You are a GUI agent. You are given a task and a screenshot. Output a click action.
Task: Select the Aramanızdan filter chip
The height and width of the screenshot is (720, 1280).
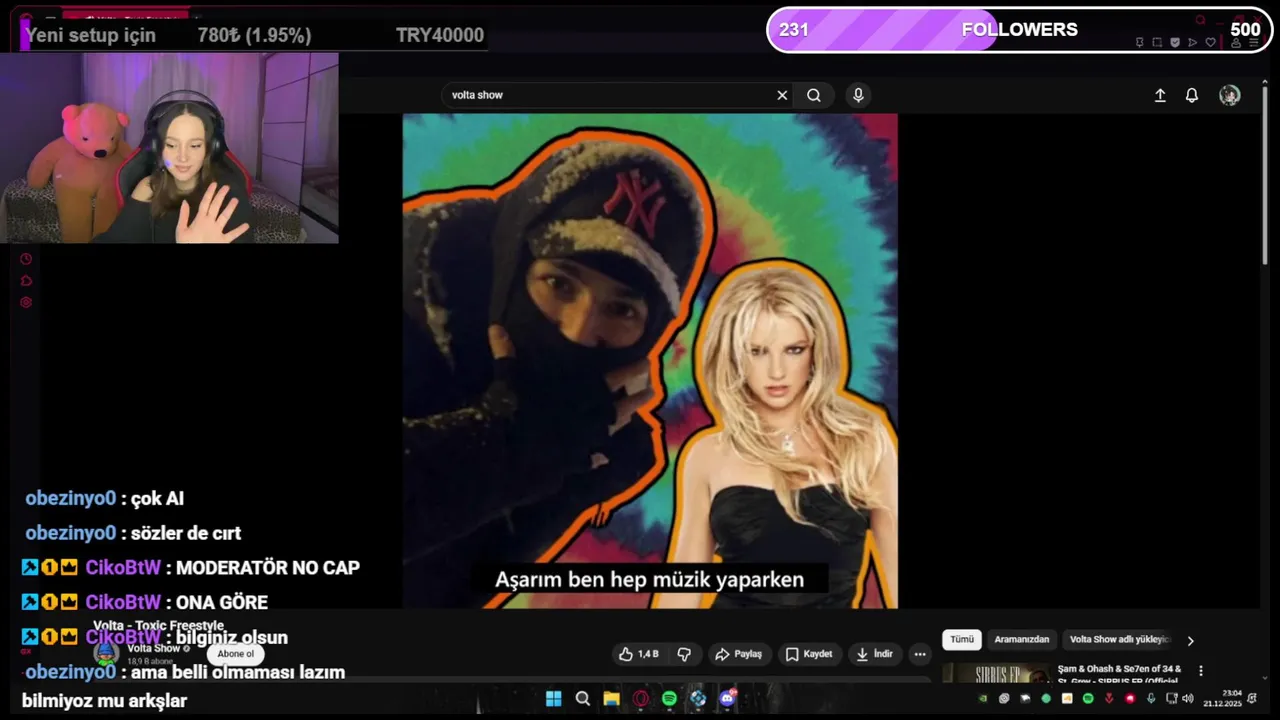coord(1022,639)
